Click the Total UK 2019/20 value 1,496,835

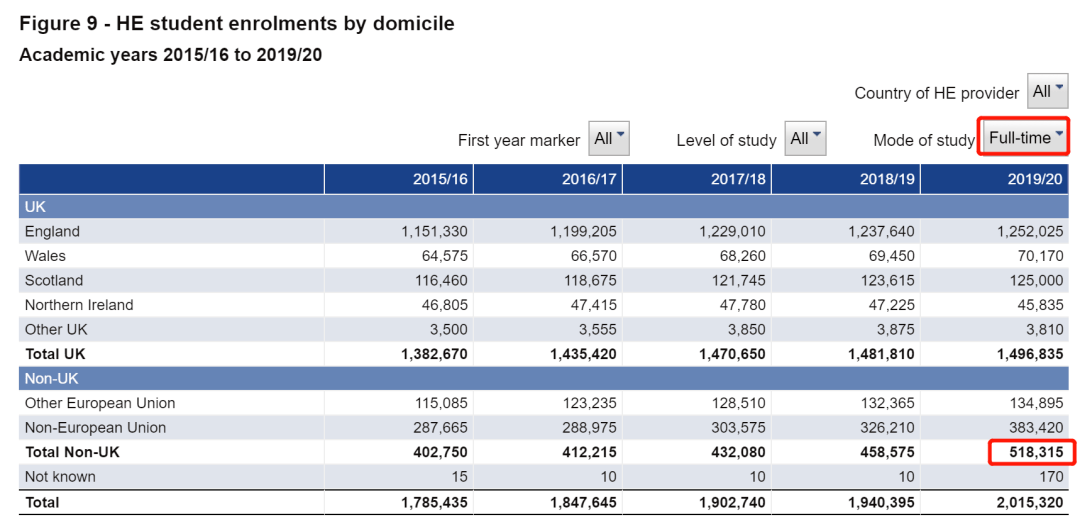1030,354
